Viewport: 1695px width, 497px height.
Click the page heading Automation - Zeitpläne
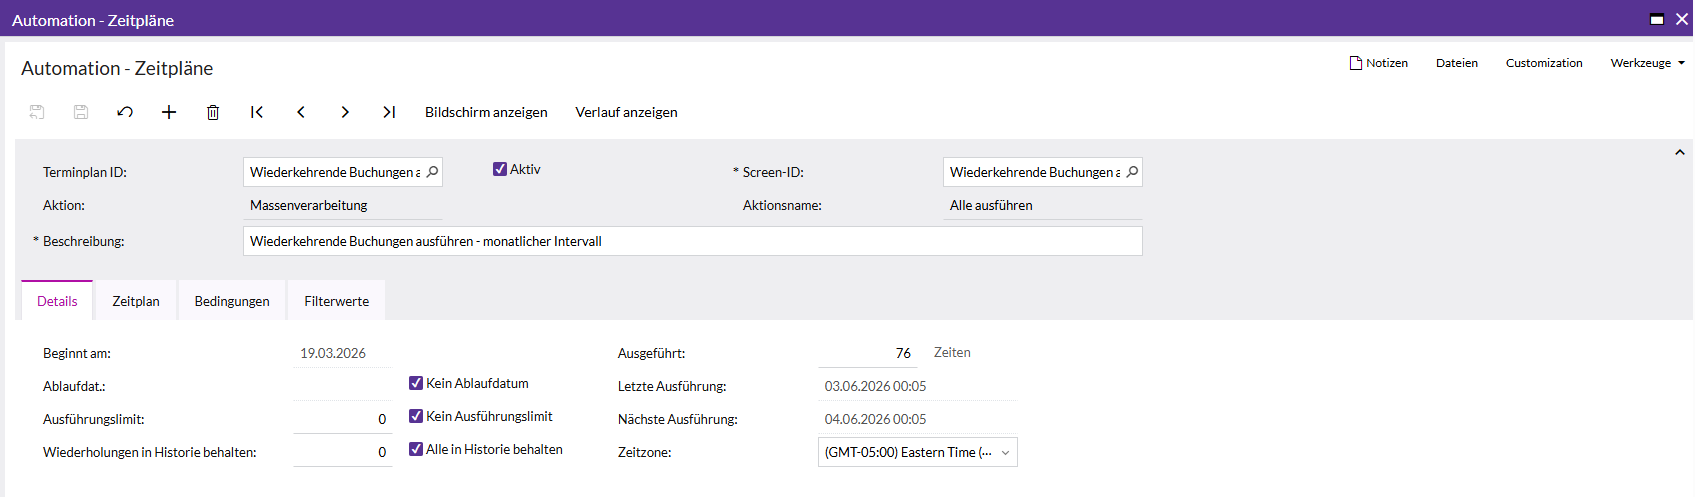pos(117,68)
